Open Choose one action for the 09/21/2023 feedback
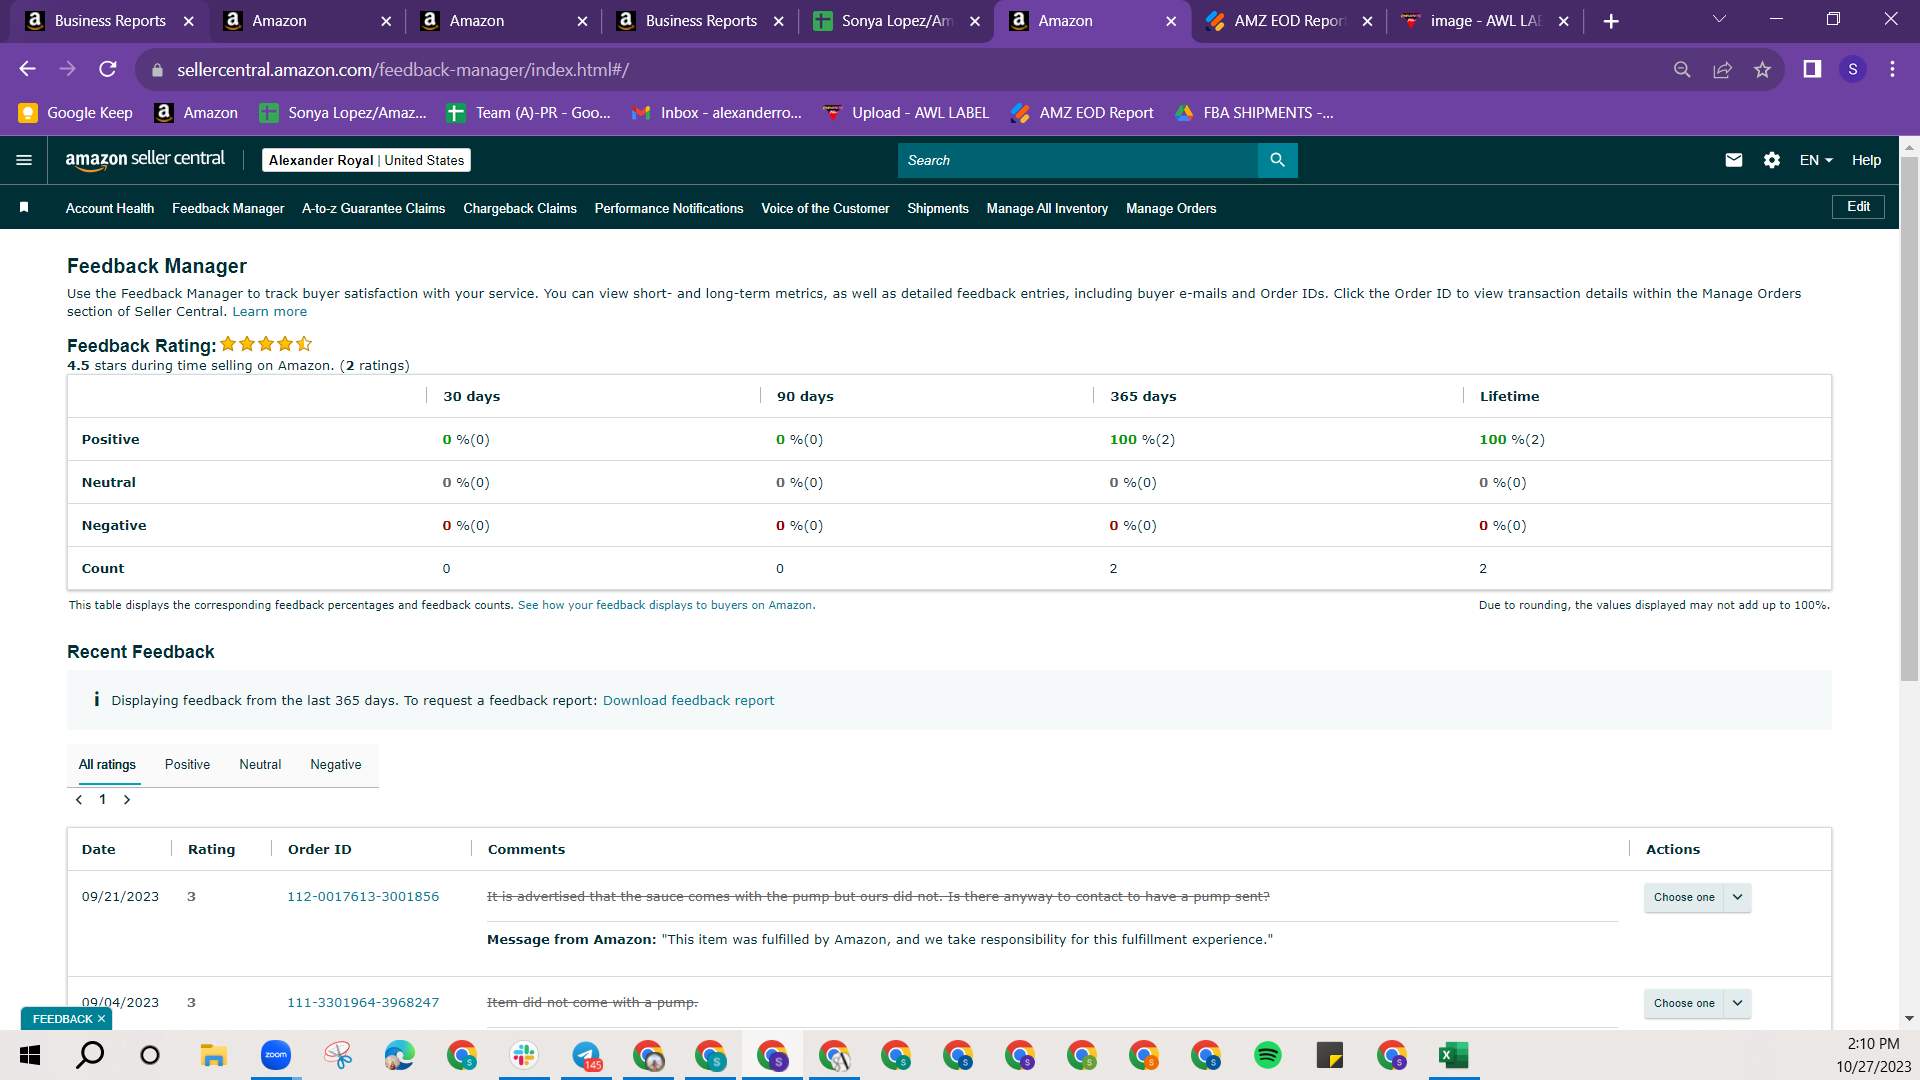 1697,897
